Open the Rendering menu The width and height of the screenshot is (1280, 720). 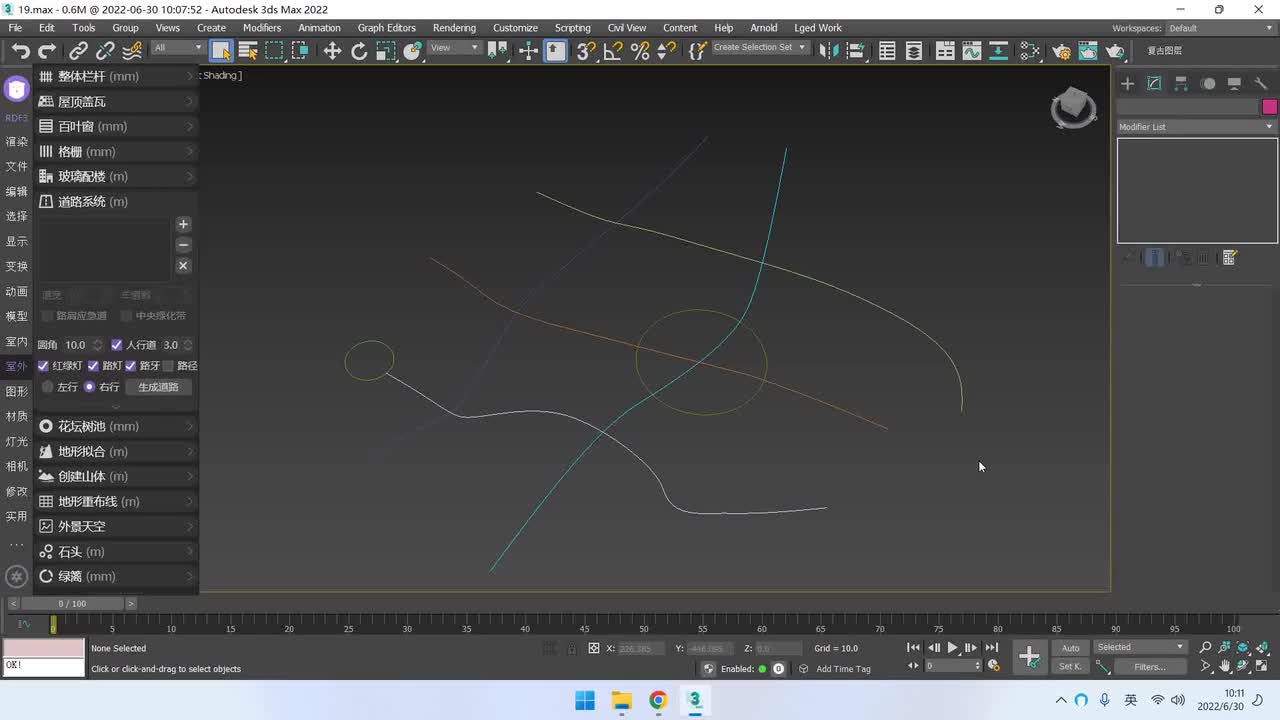point(454,28)
